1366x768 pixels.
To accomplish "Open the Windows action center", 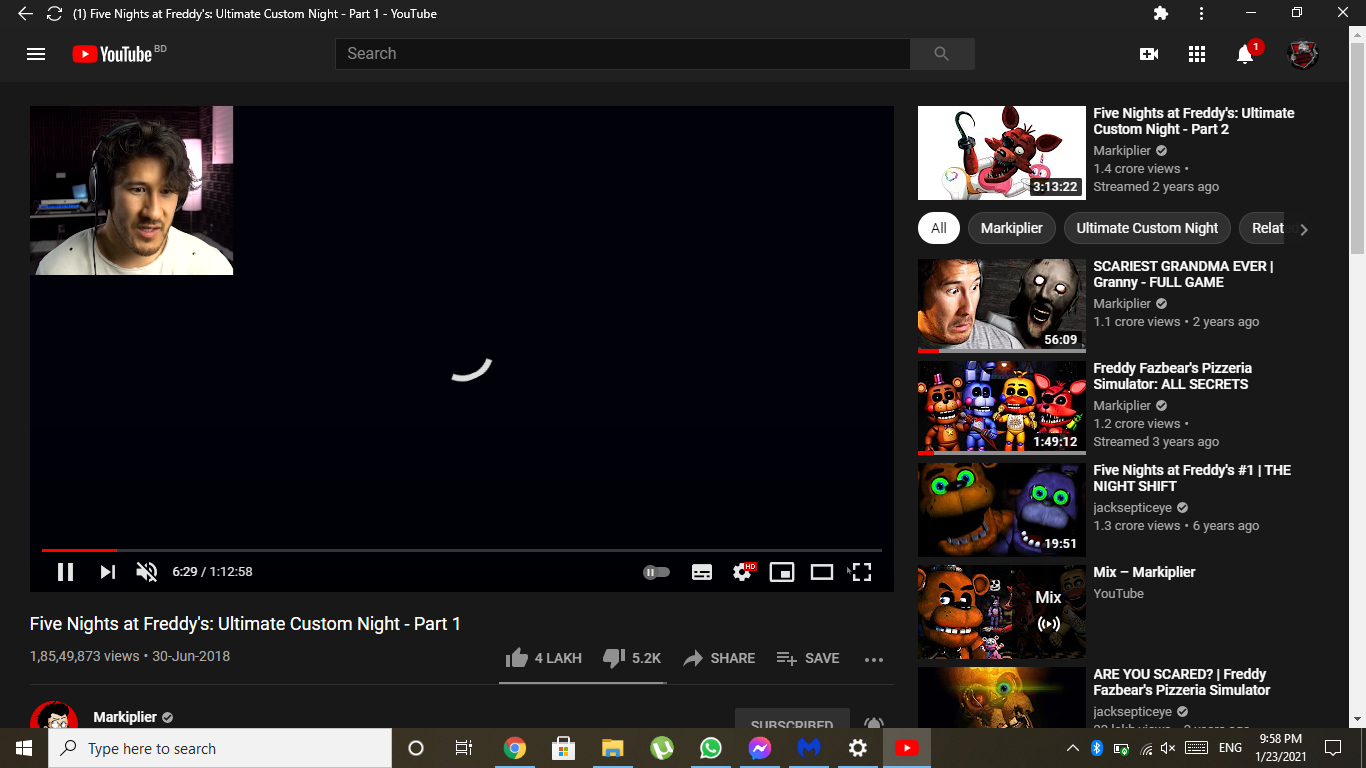I will [x=1332, y=748].
